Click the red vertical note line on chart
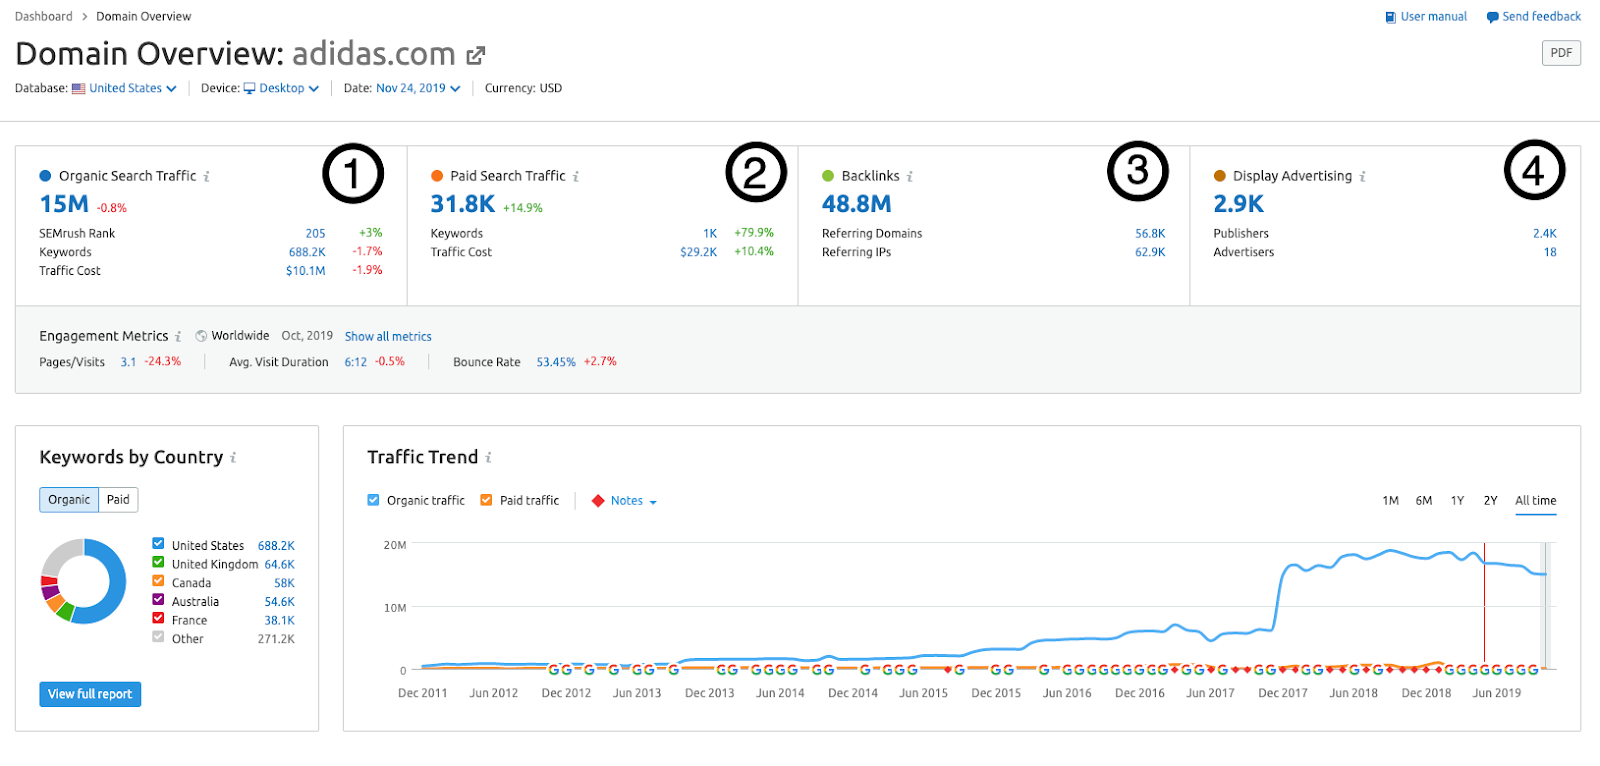Image resolution: width=1600 pixels, height=766 pixels. point(1484,605)
